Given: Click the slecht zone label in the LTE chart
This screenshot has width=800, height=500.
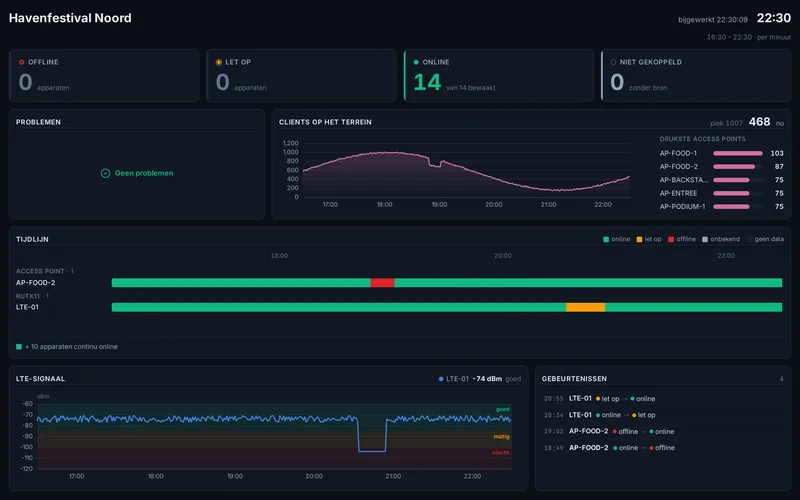Looking at the screenshot, I should pos(501,453).
